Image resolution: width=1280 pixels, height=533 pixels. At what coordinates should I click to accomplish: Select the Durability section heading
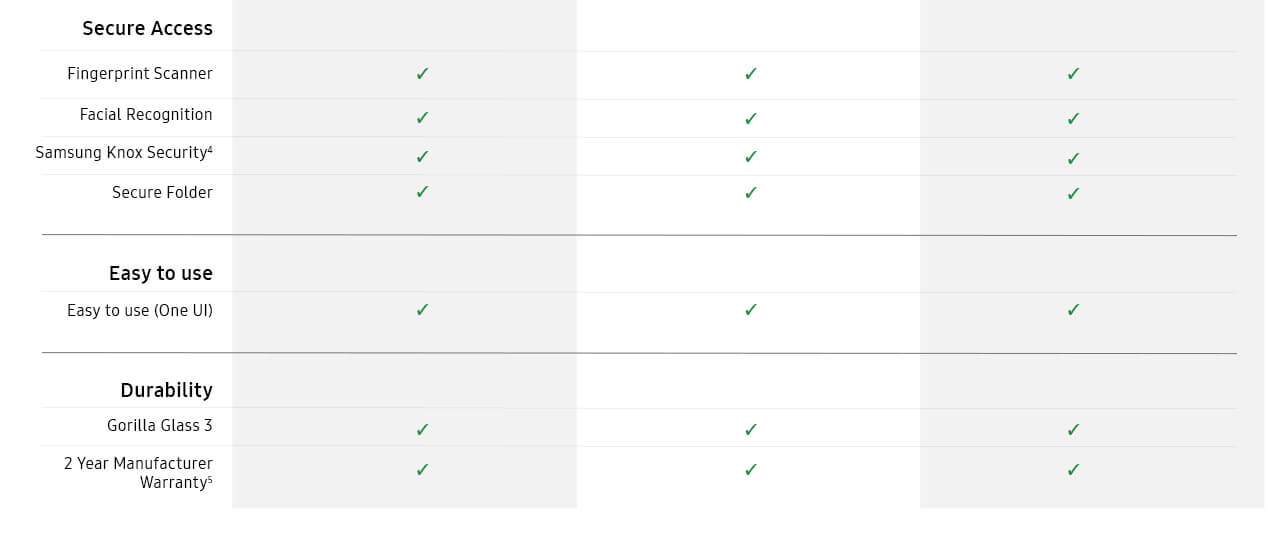166,390
